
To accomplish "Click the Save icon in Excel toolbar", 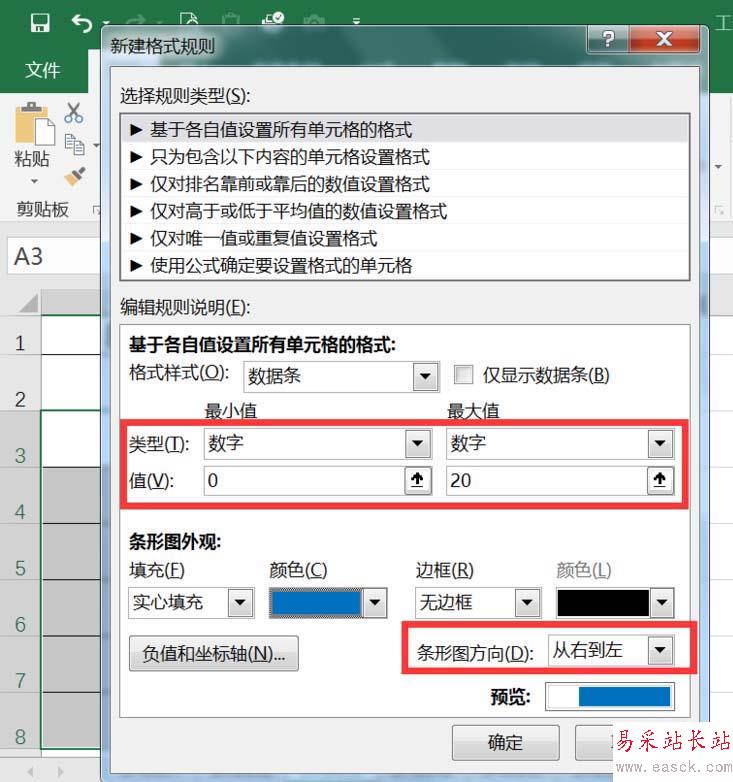I will coord(40,23).
